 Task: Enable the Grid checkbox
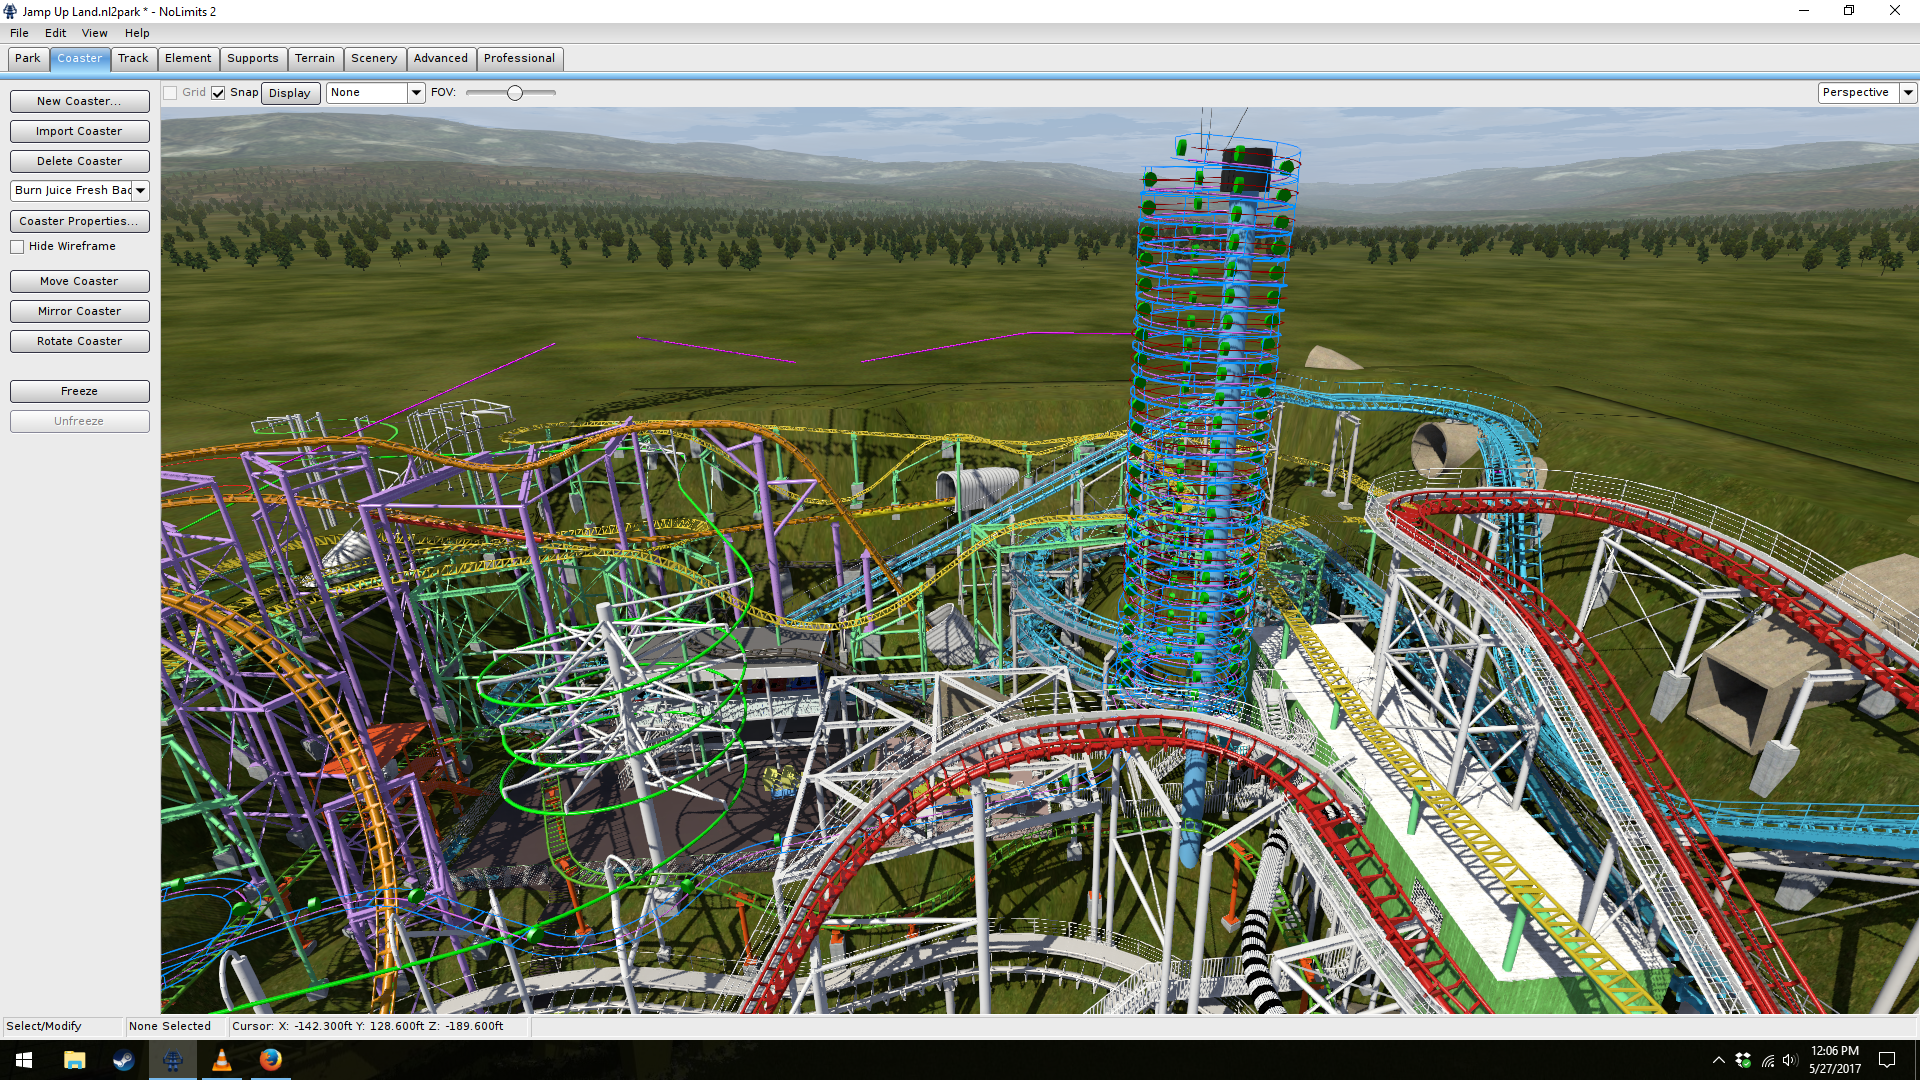click(171, 93)
